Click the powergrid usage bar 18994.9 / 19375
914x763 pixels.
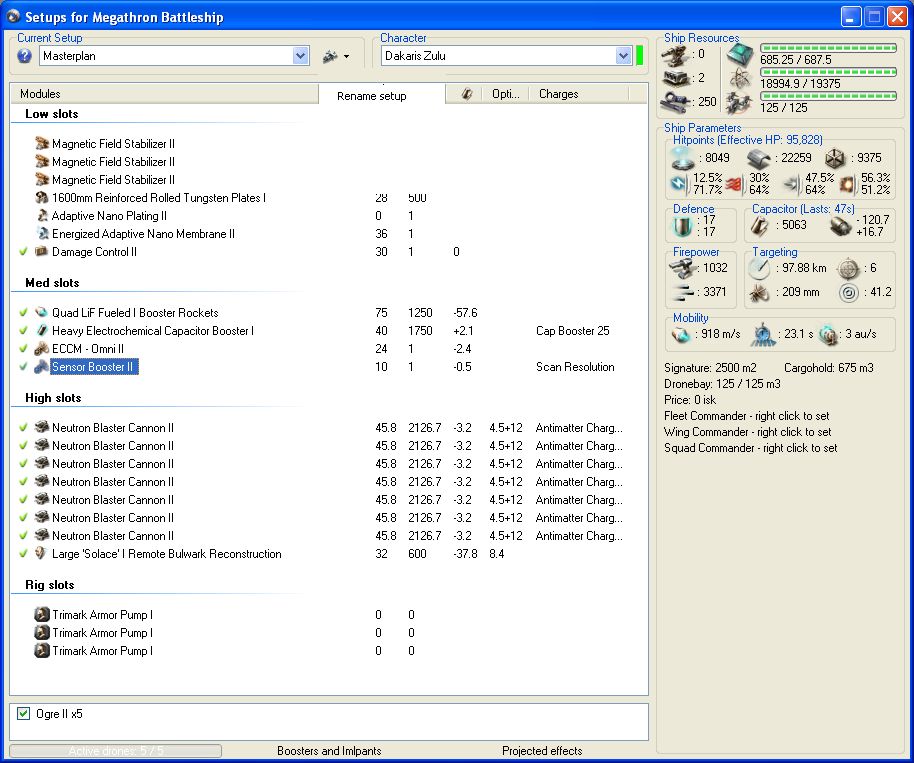coord(828,72)
